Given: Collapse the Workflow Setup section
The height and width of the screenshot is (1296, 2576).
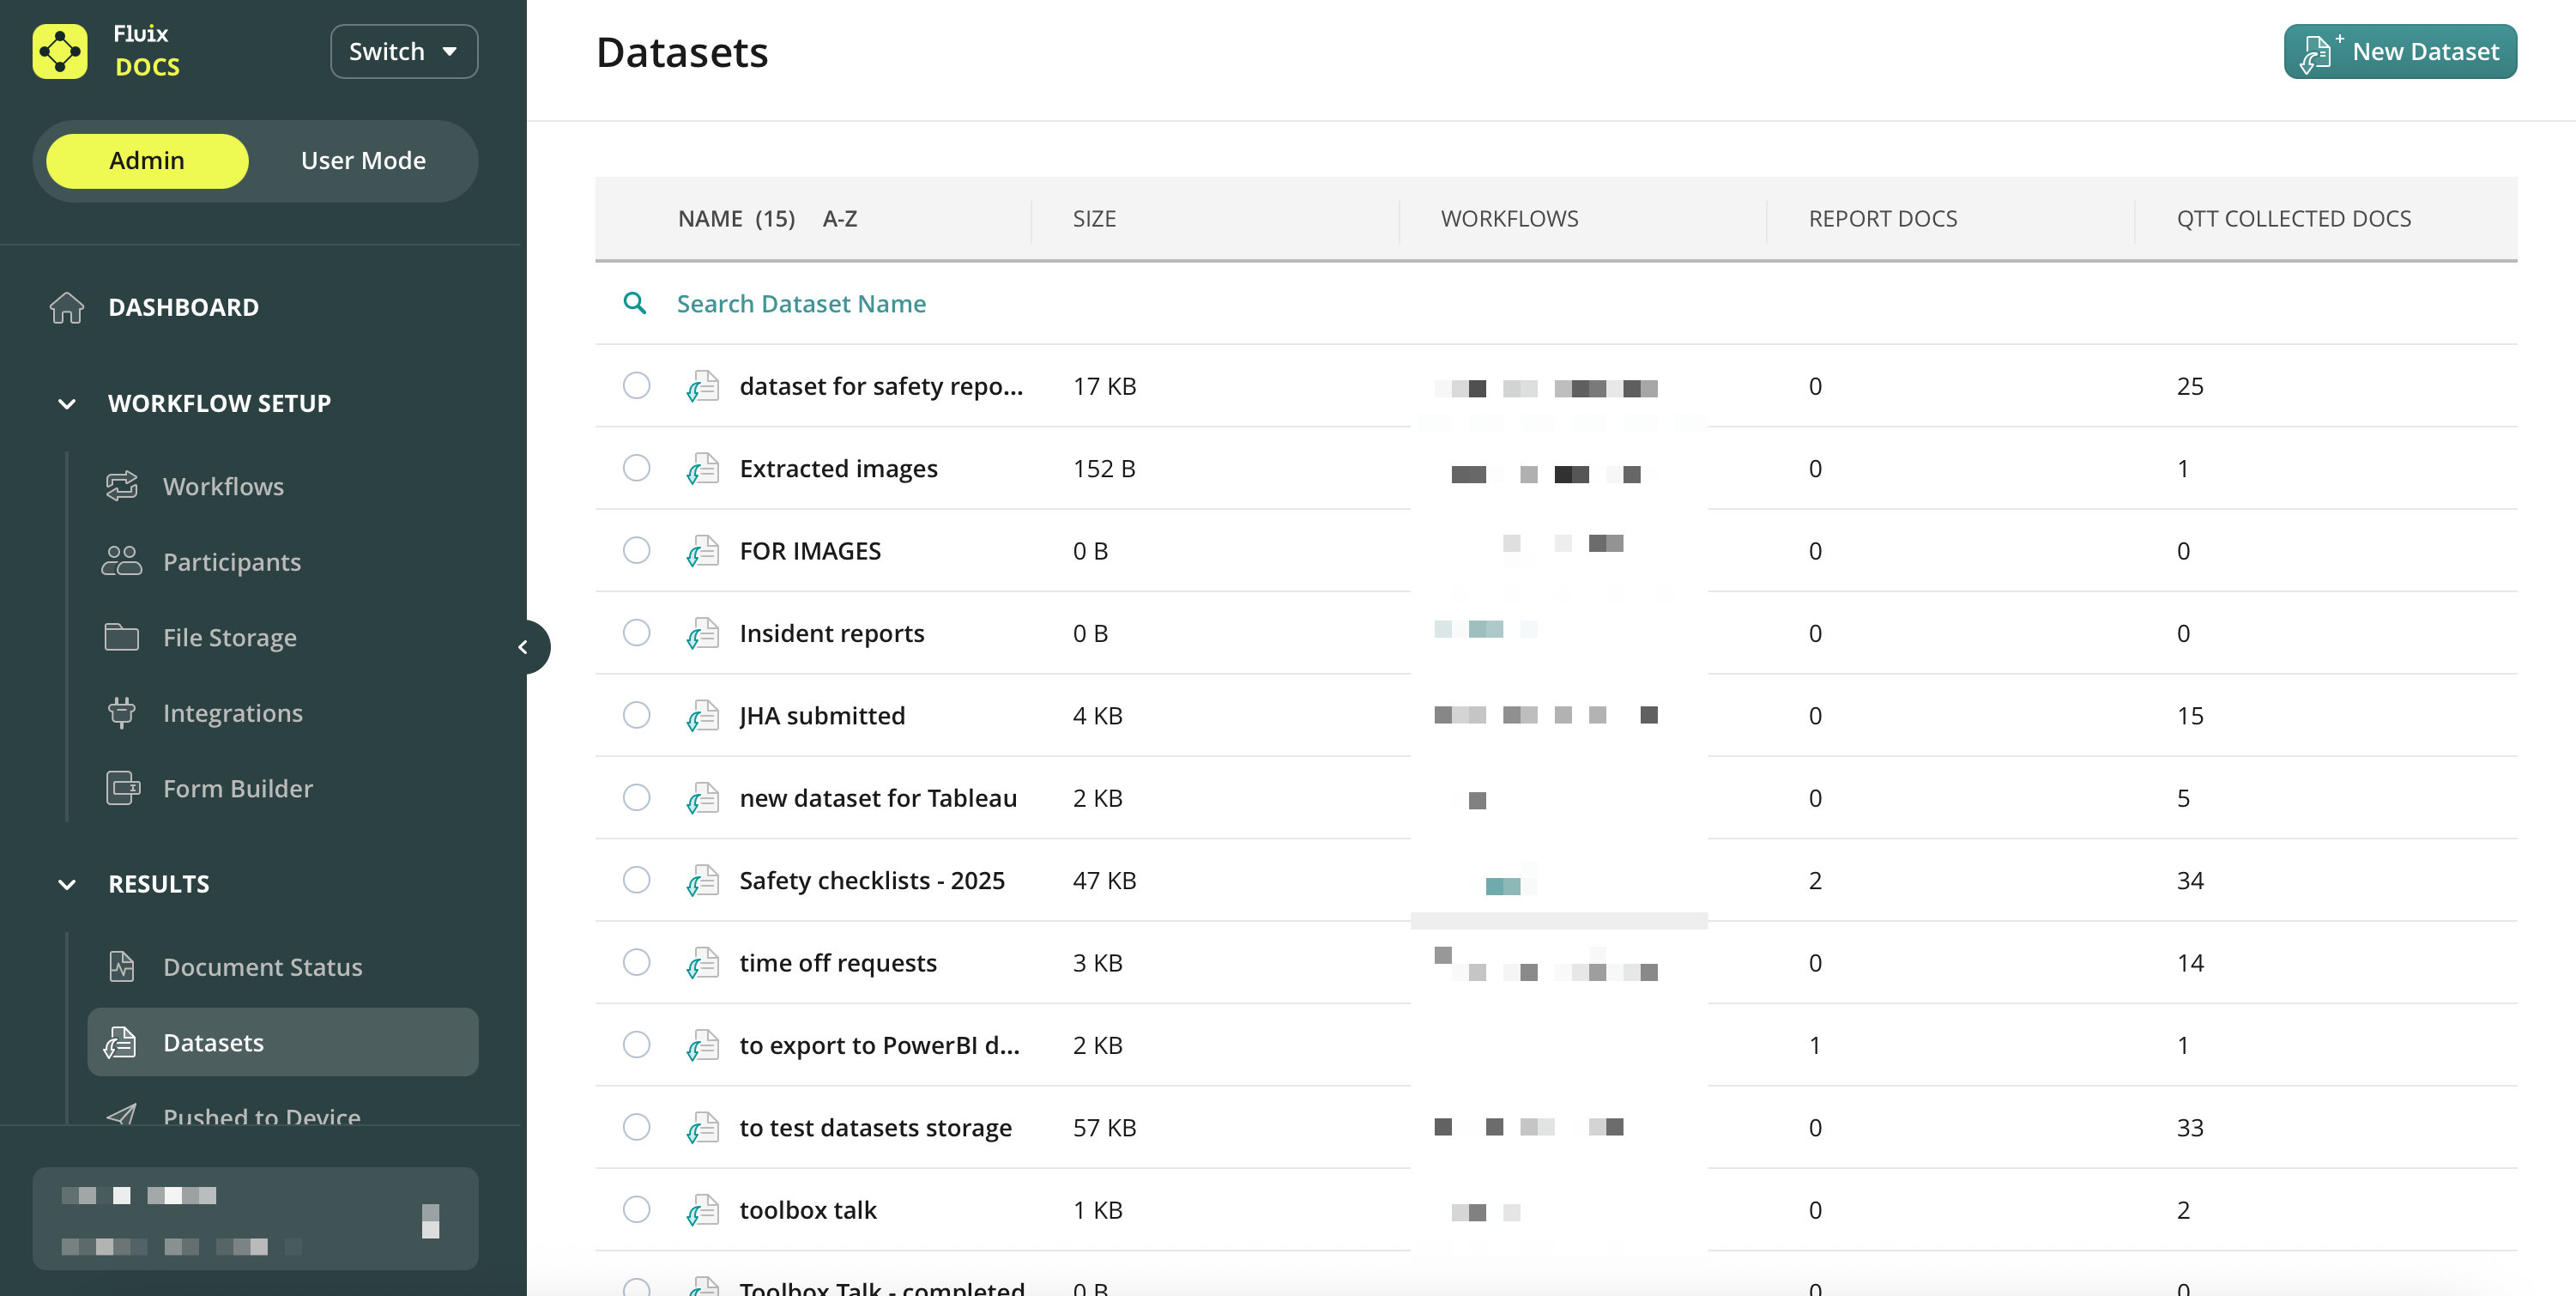Looking at the screenshot, I should click(67, 403).
